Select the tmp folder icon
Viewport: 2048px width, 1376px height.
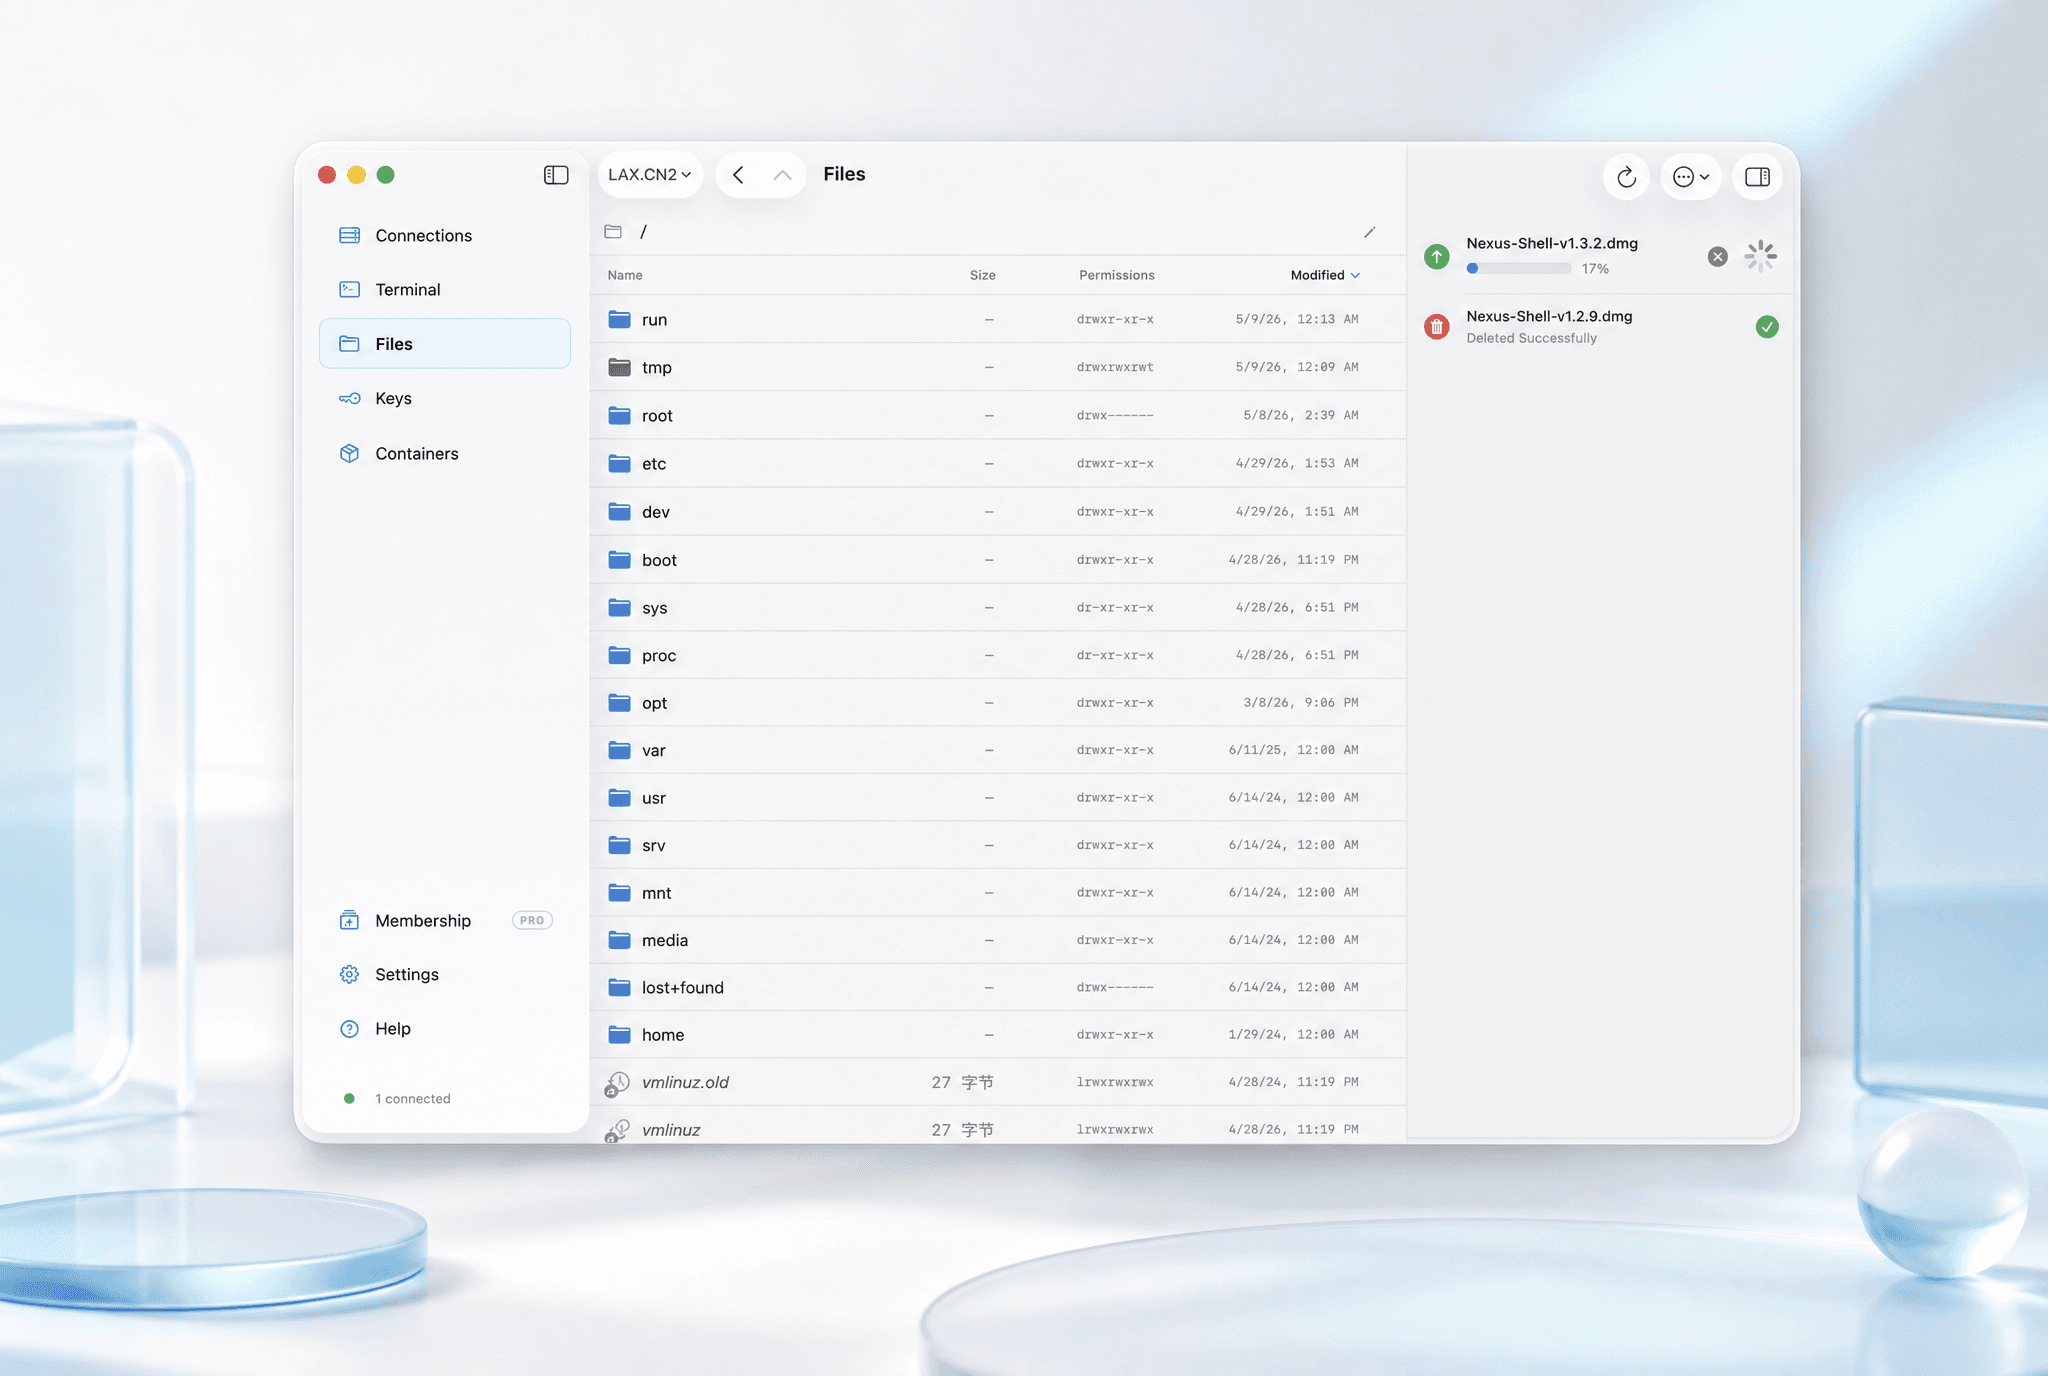click(x=620, y=367)
